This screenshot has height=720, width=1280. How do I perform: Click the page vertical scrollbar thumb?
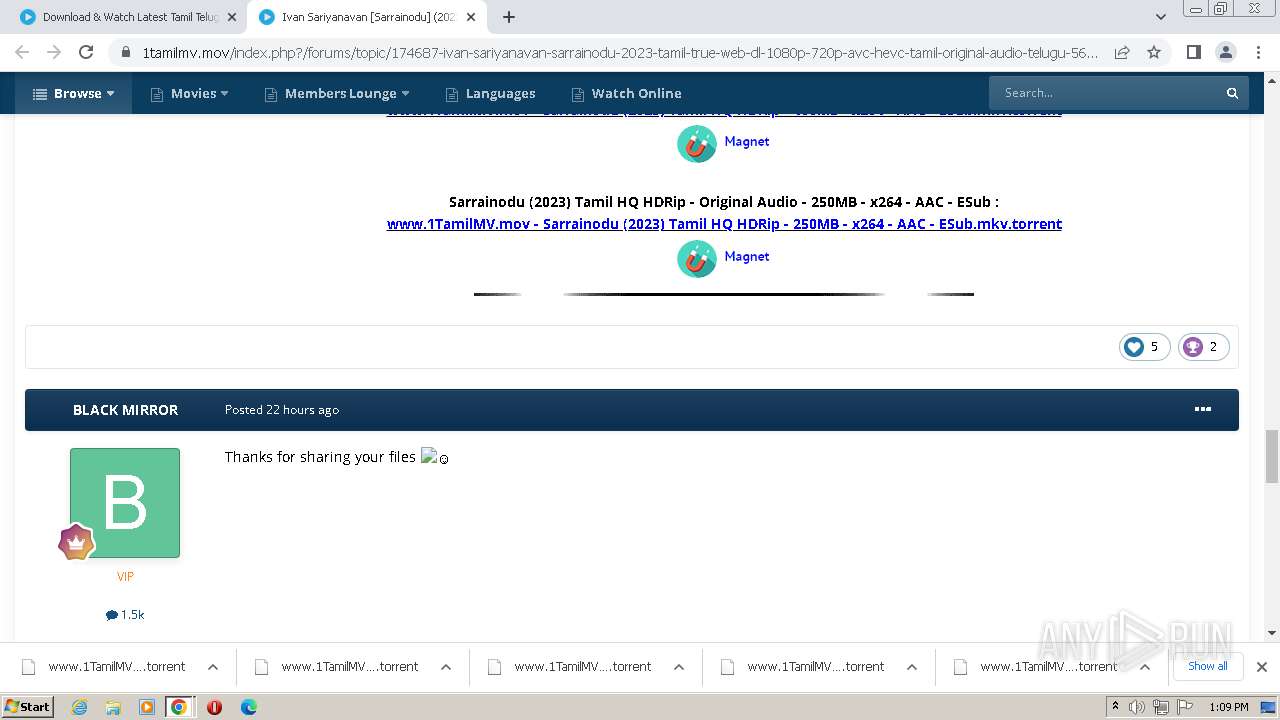click(x=1271, y=456)
